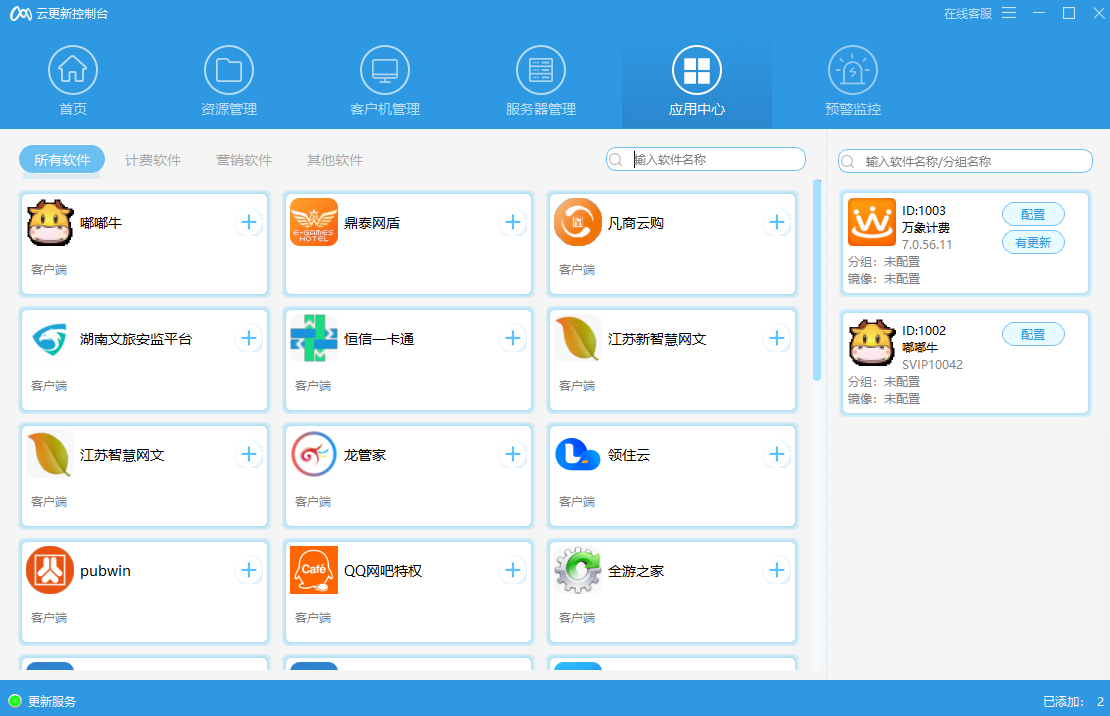
Task: Switch to the 计费软件 tab
Action: [x=152, y=158]
